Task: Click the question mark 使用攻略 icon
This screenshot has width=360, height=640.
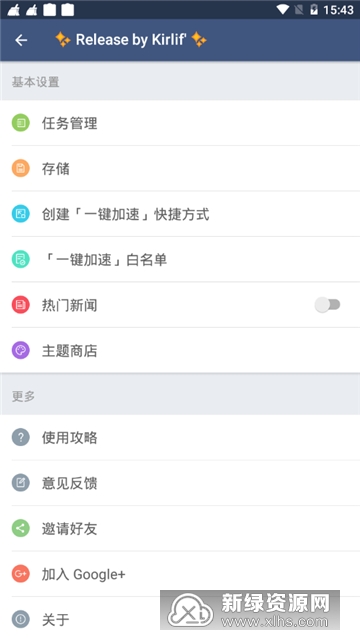Action: [x=20, y=438]
